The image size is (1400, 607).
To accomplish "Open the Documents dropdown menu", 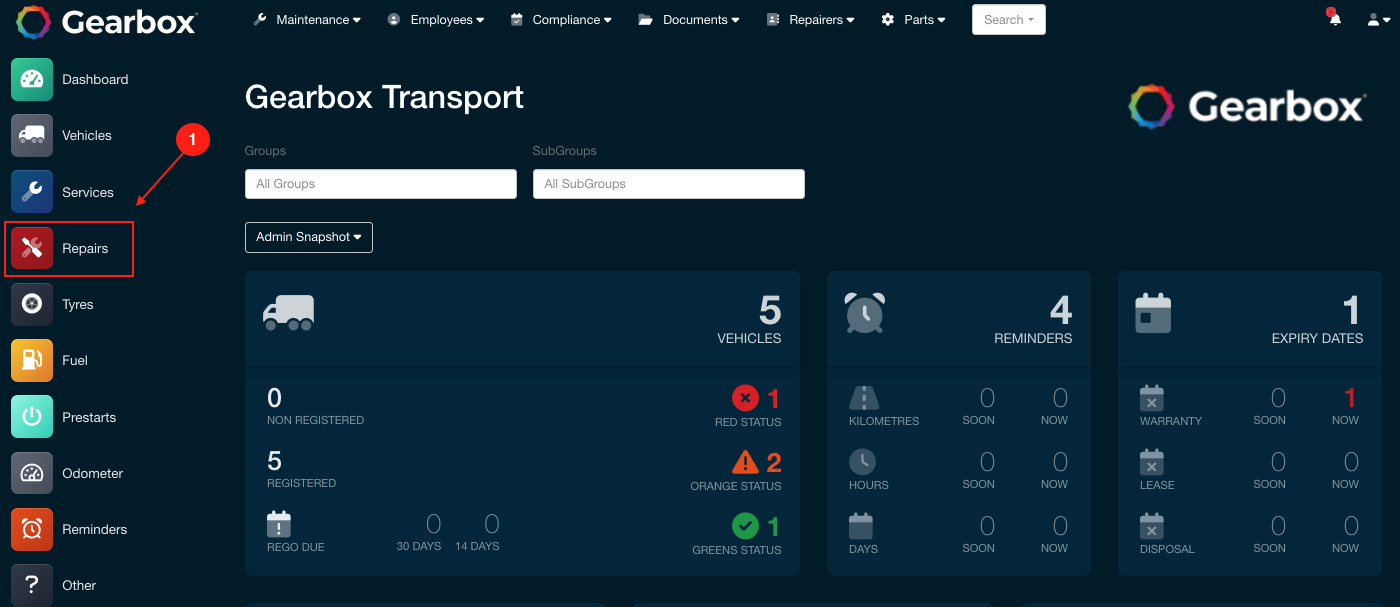I will click(x=689, y=19).
